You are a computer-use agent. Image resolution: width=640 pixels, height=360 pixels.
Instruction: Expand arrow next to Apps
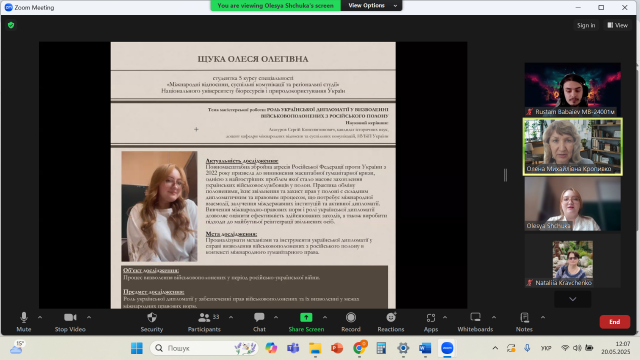(445, 317)
